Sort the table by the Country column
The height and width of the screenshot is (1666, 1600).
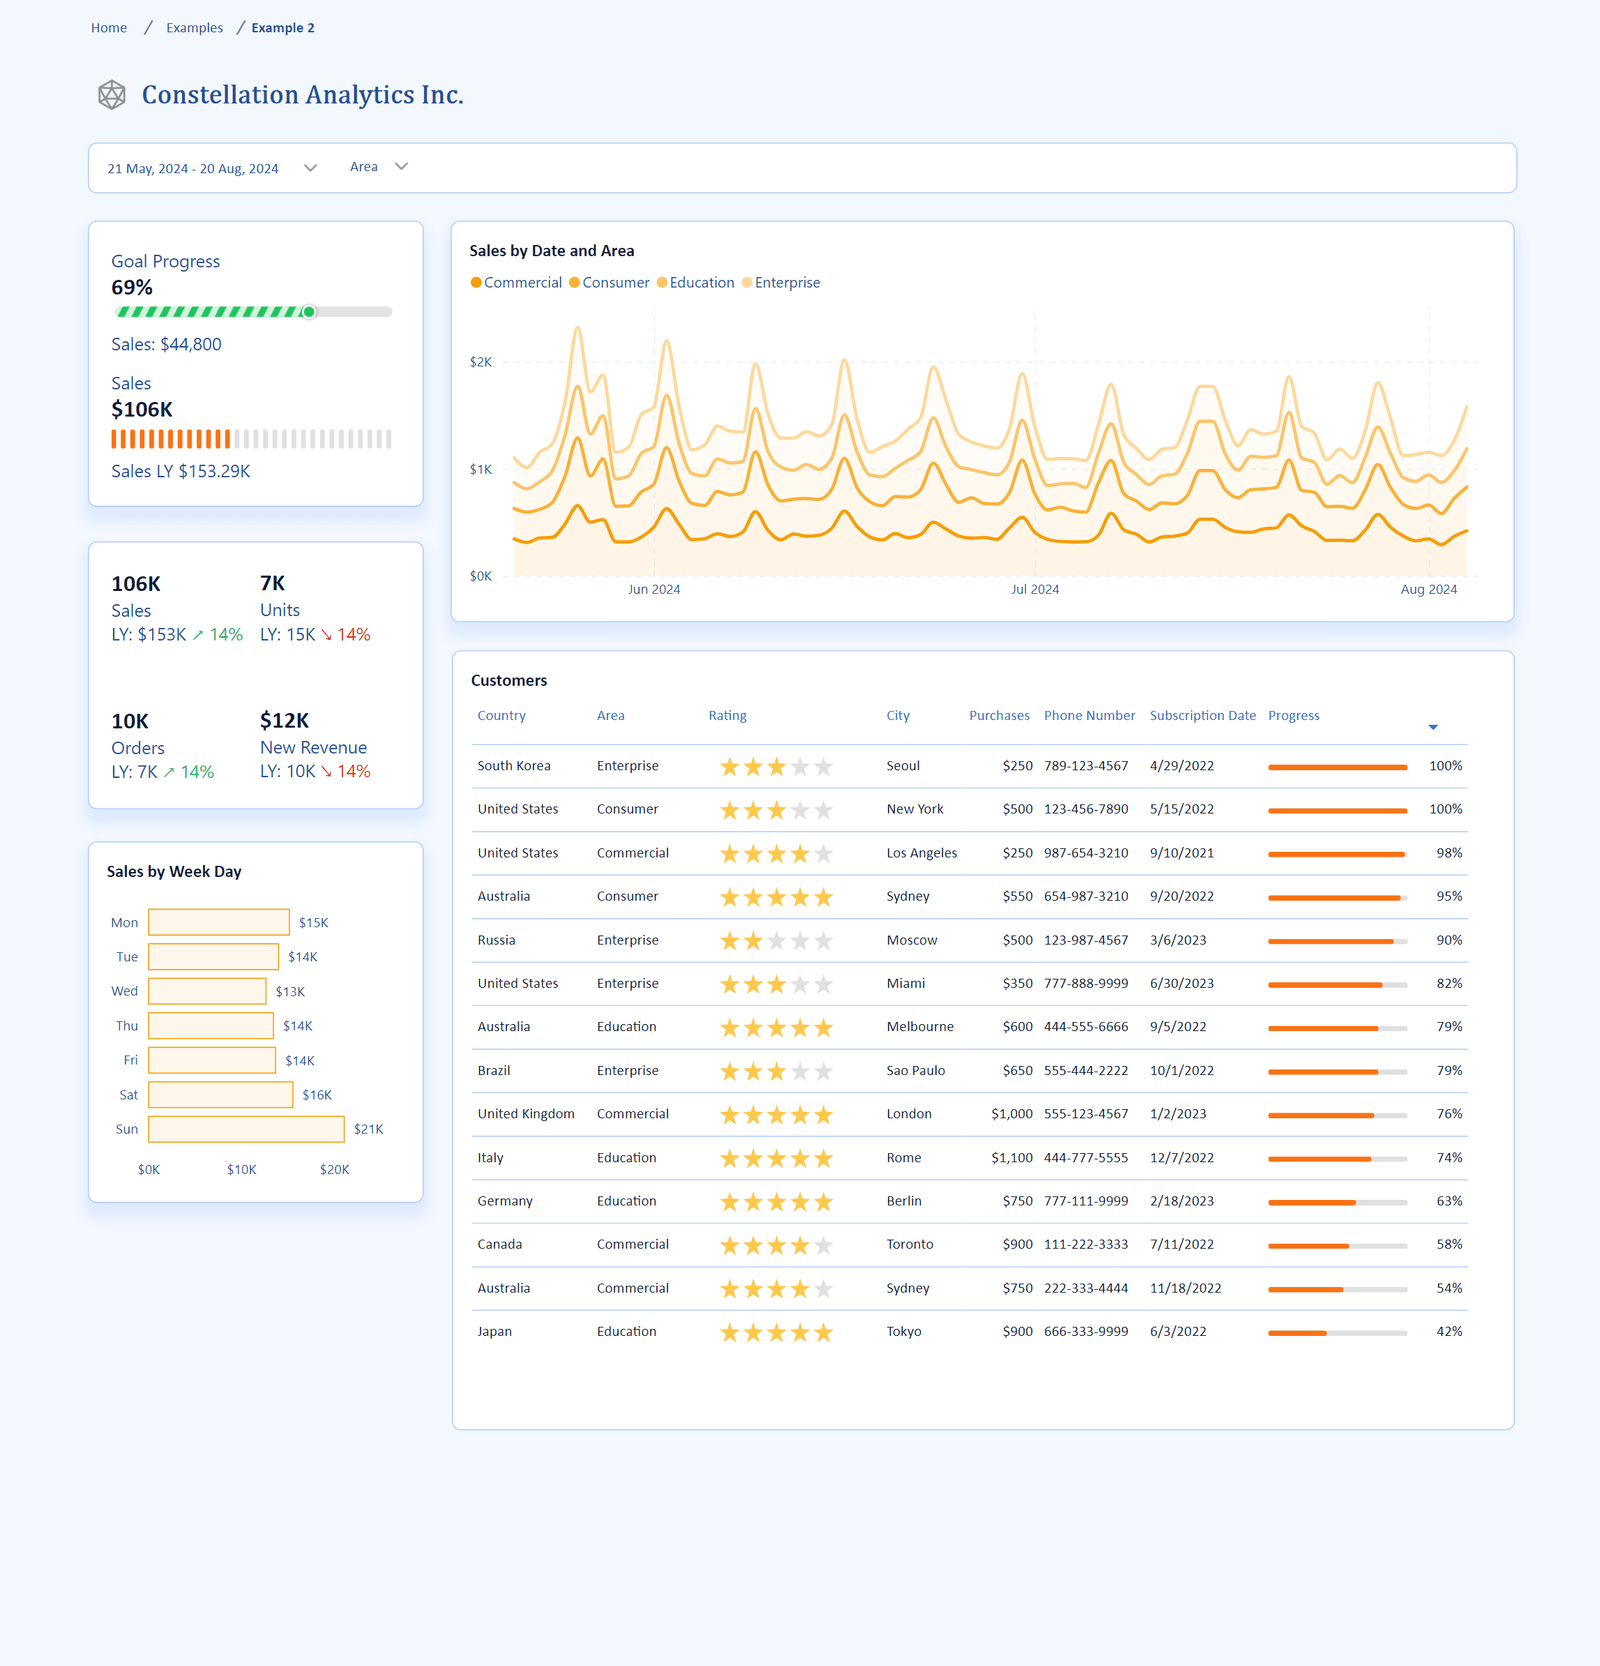click(x=501, y=715)
